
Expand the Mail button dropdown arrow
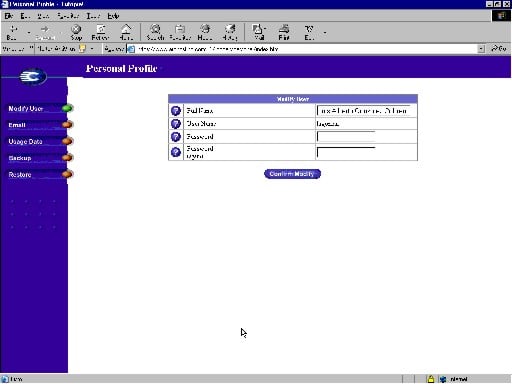pos(265,29)
